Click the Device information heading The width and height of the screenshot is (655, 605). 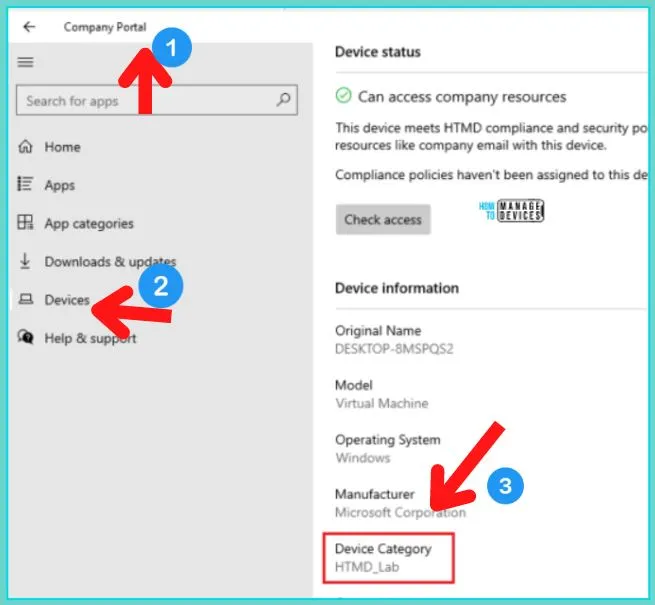(x=397, y=288)
